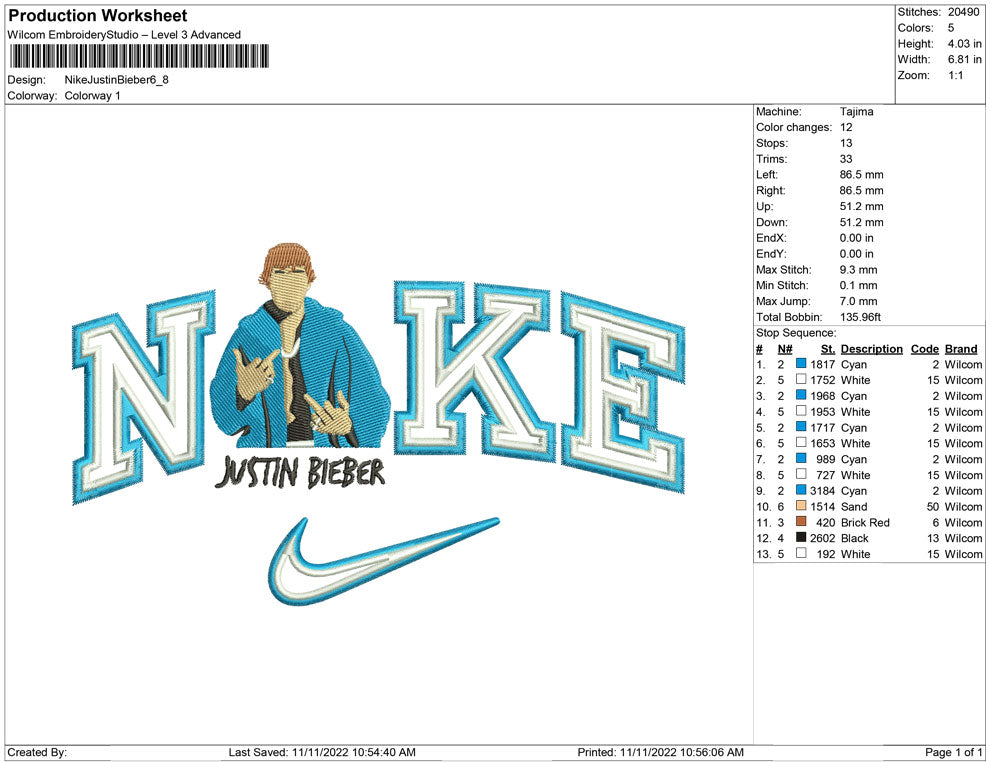Click design name 'NikeJustinBieber6_8'
Viewport: 990px width, 762px height.
pyautogui.click(x=117, y=80)
